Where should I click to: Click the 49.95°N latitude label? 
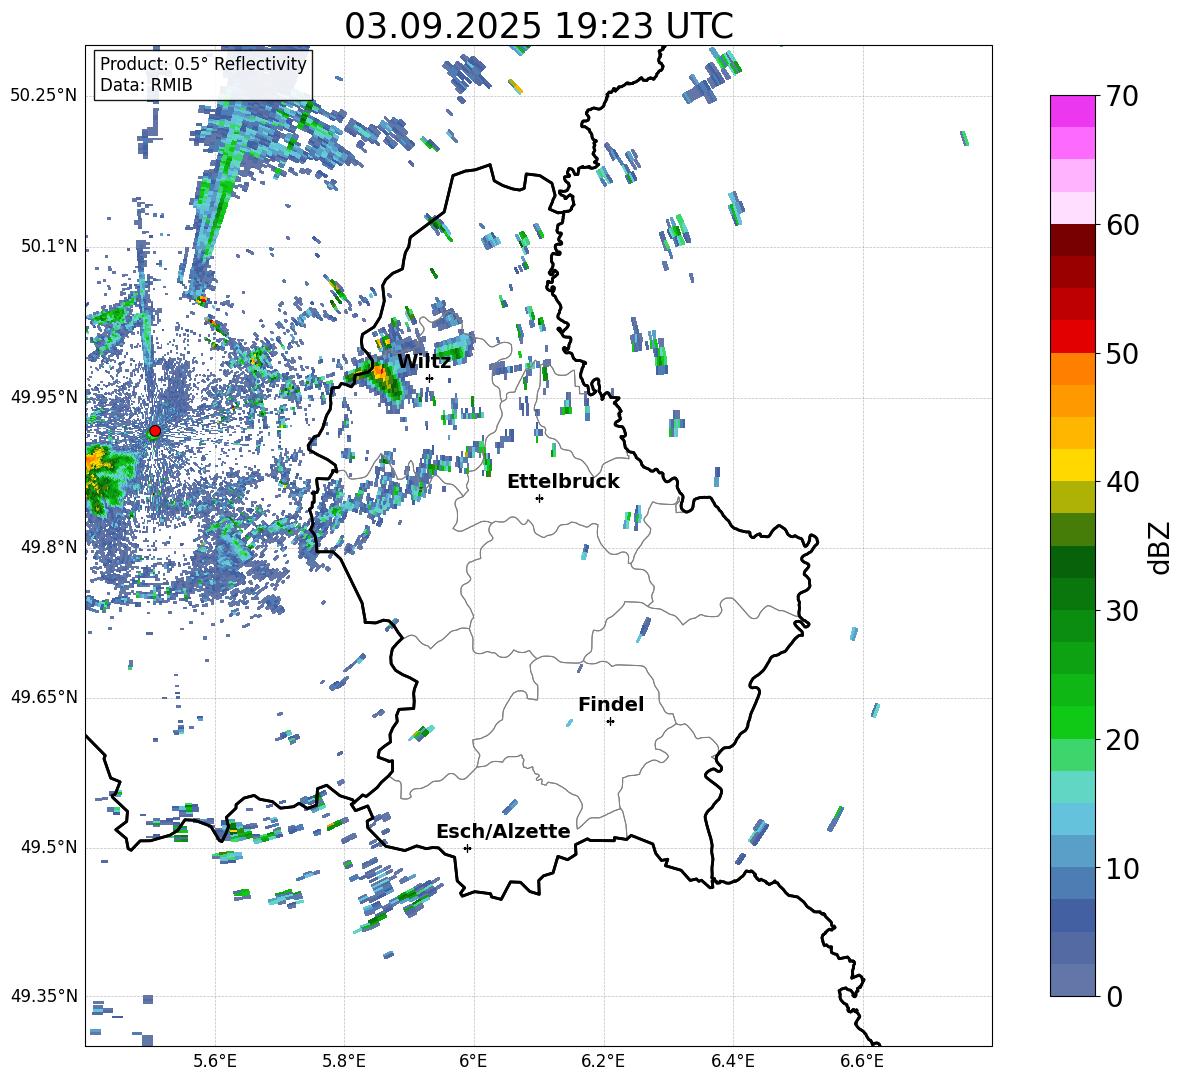pos(44,397)
